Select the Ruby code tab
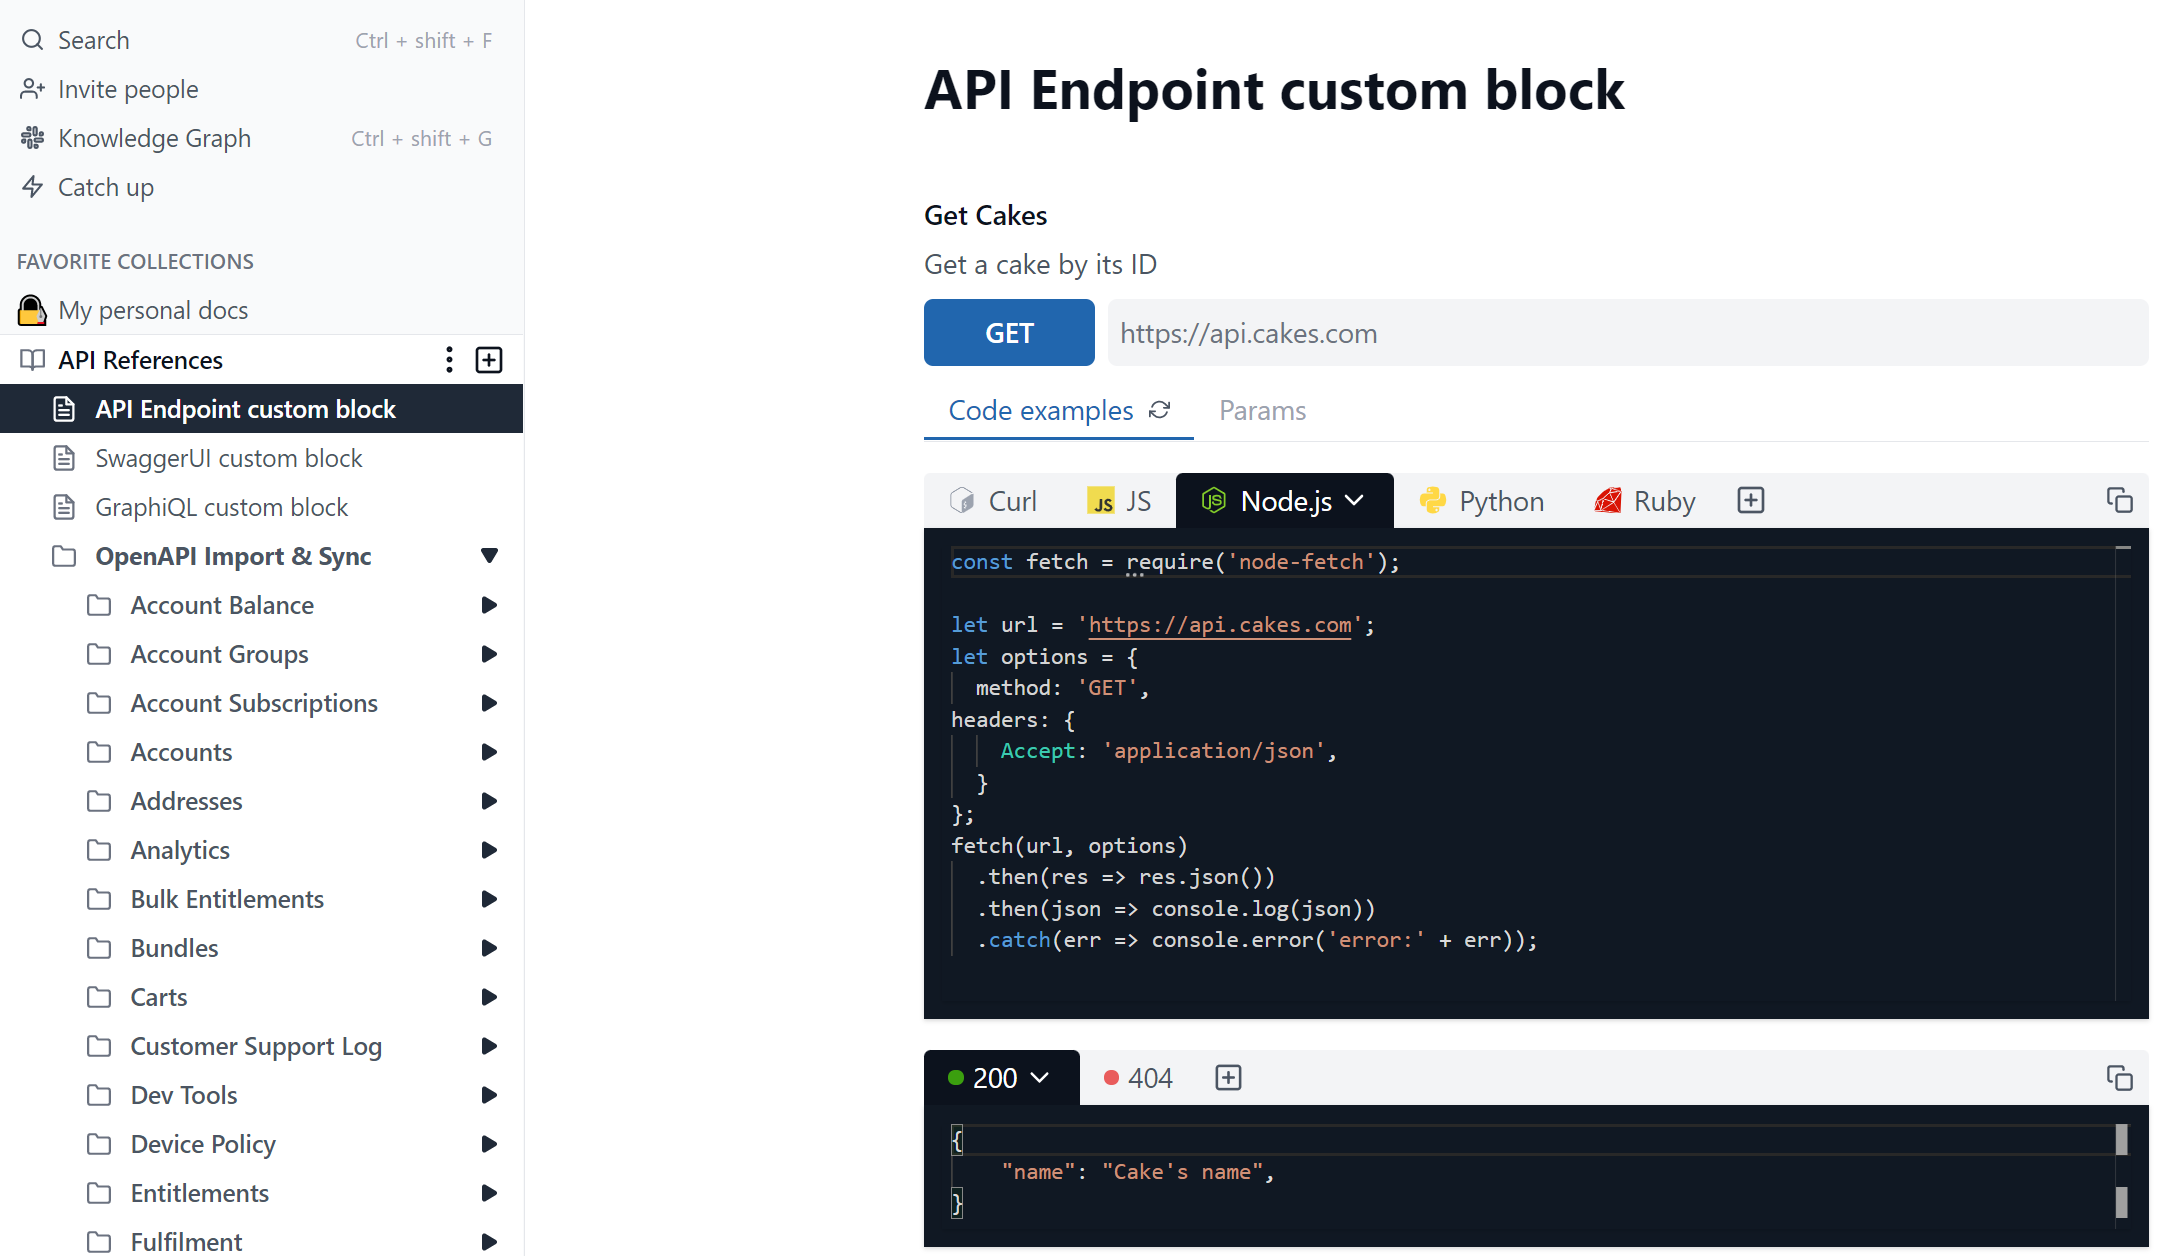The height and width of the screenshot is (1256, 2159). tap(1645, 501)
